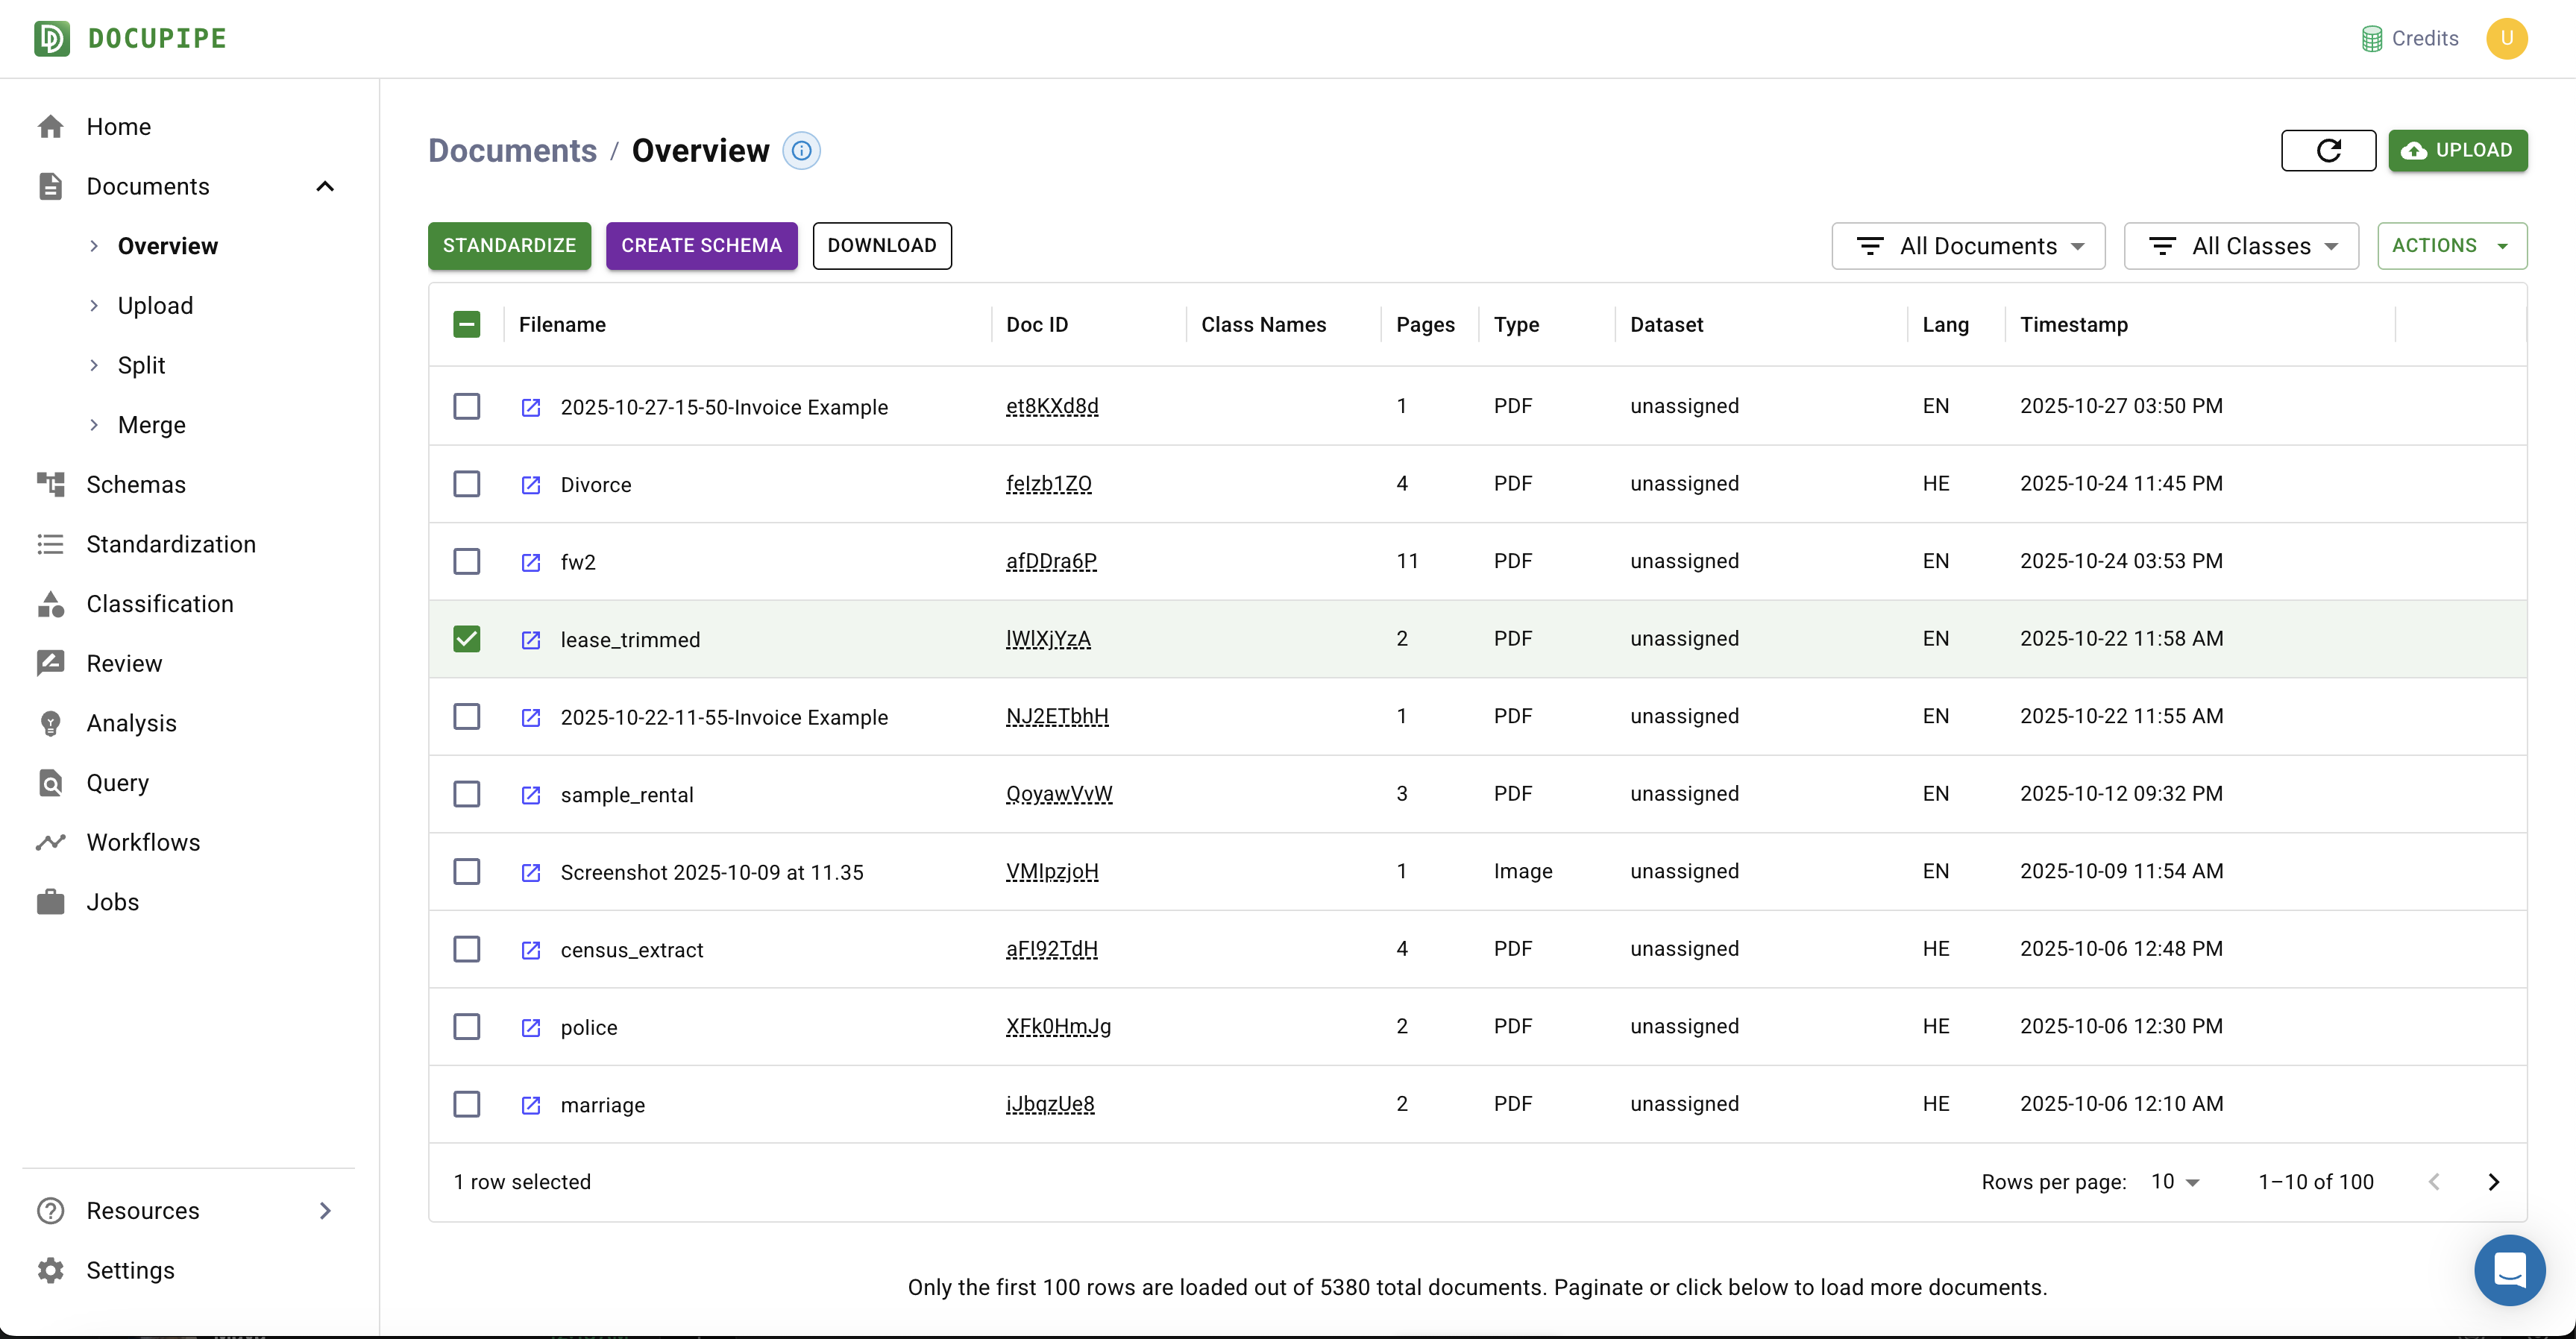The image size is (2576, 1339).
Task: Open Schemas in the sidebar
Action: point(136,484)
